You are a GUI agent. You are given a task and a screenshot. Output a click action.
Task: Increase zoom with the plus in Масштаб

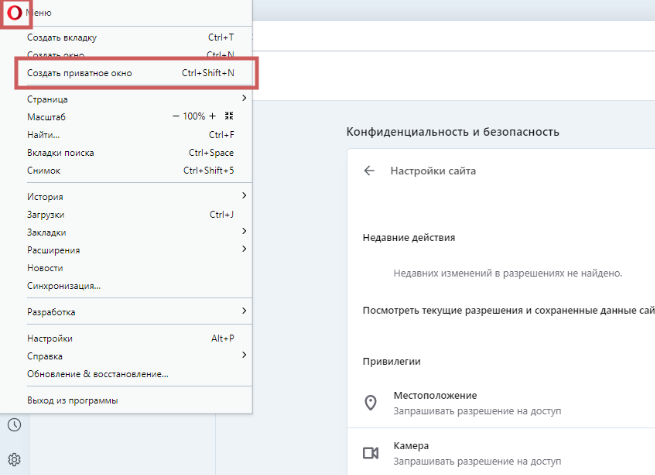(212, 117)
